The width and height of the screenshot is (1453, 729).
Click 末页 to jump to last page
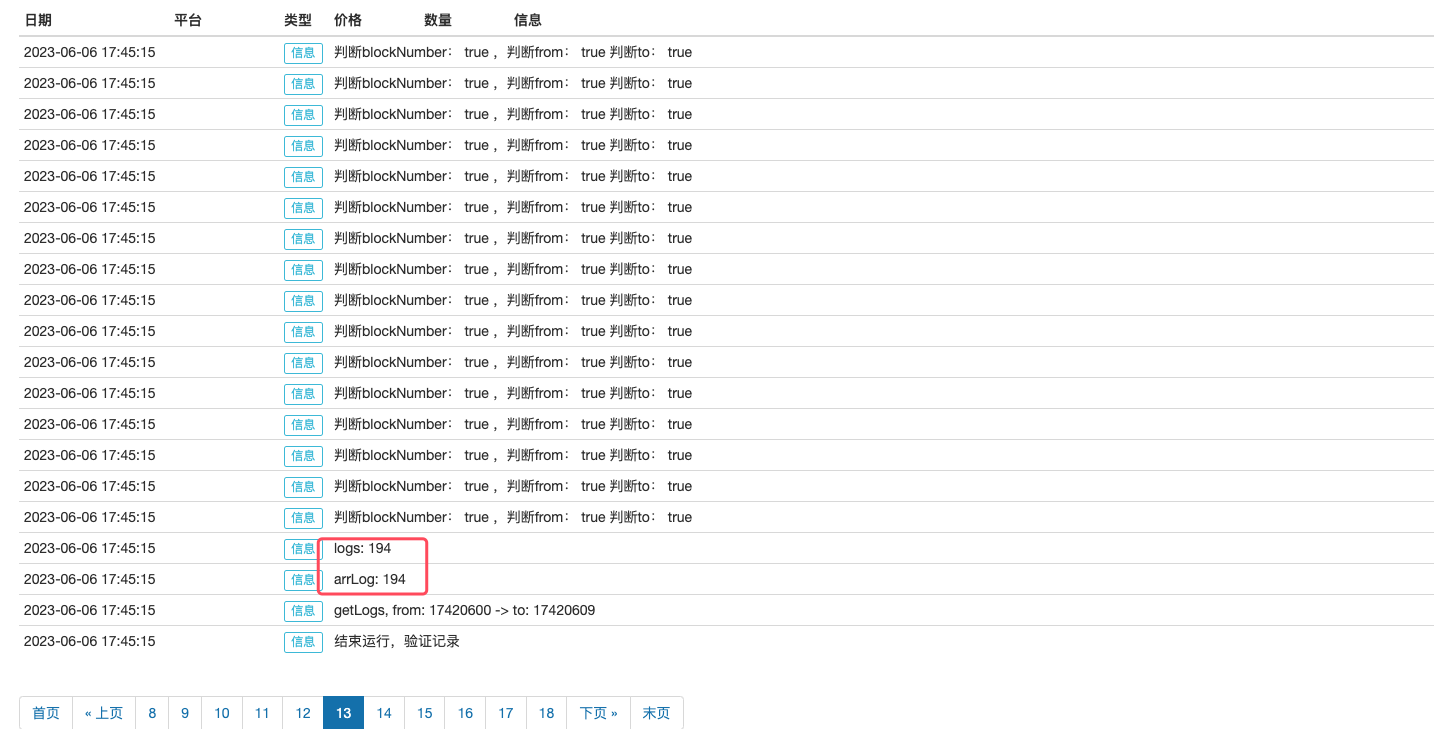point(656,713)
